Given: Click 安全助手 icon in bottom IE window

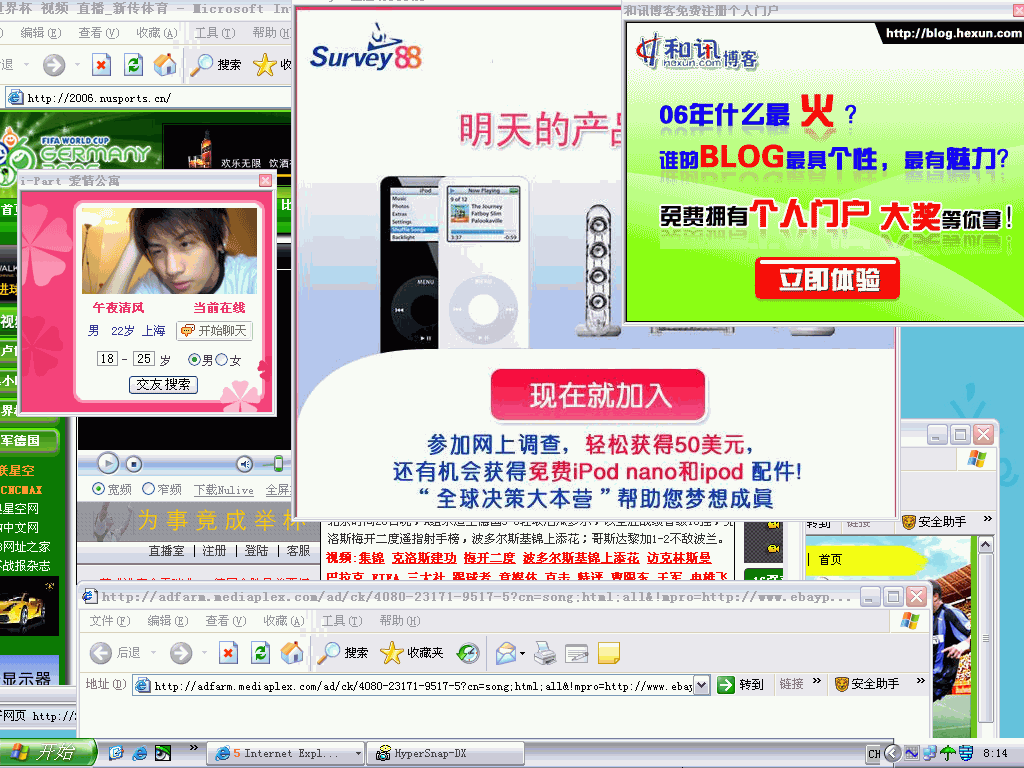Looking at the screenshot, I should pos(842,684).
